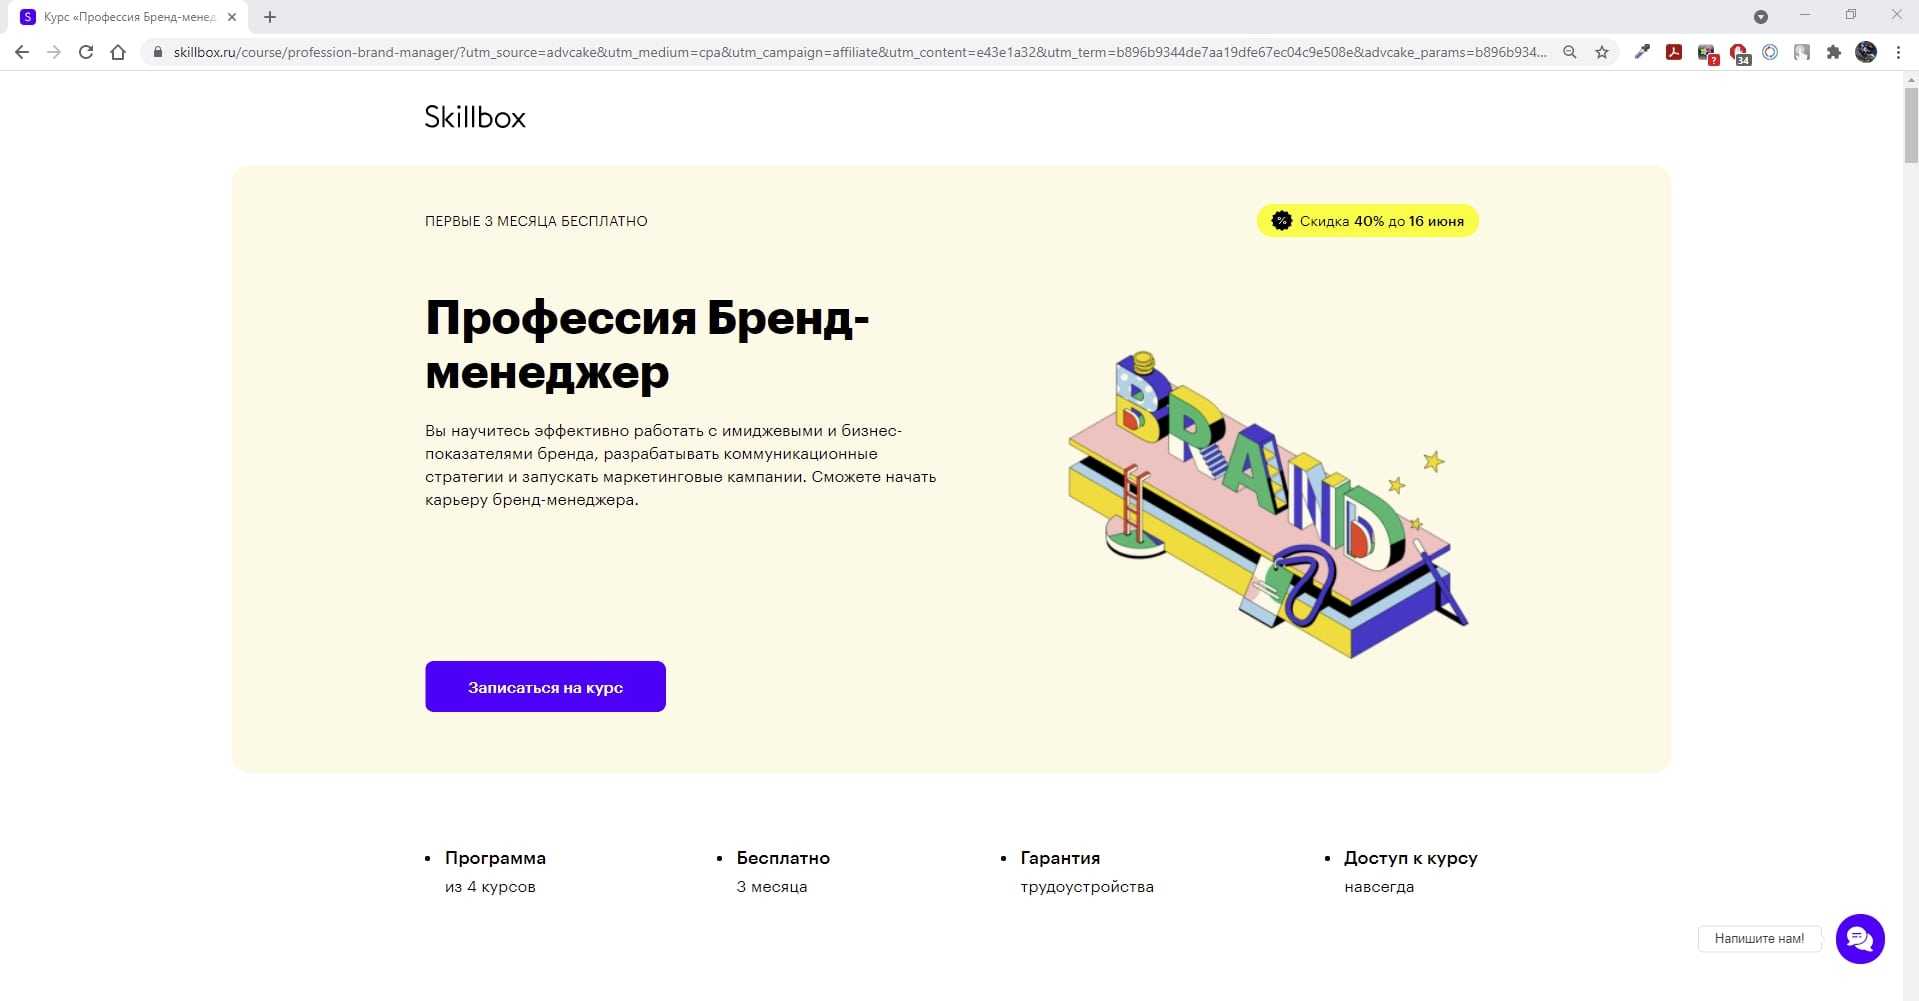Click the Skillbox logo

point(475,117)
